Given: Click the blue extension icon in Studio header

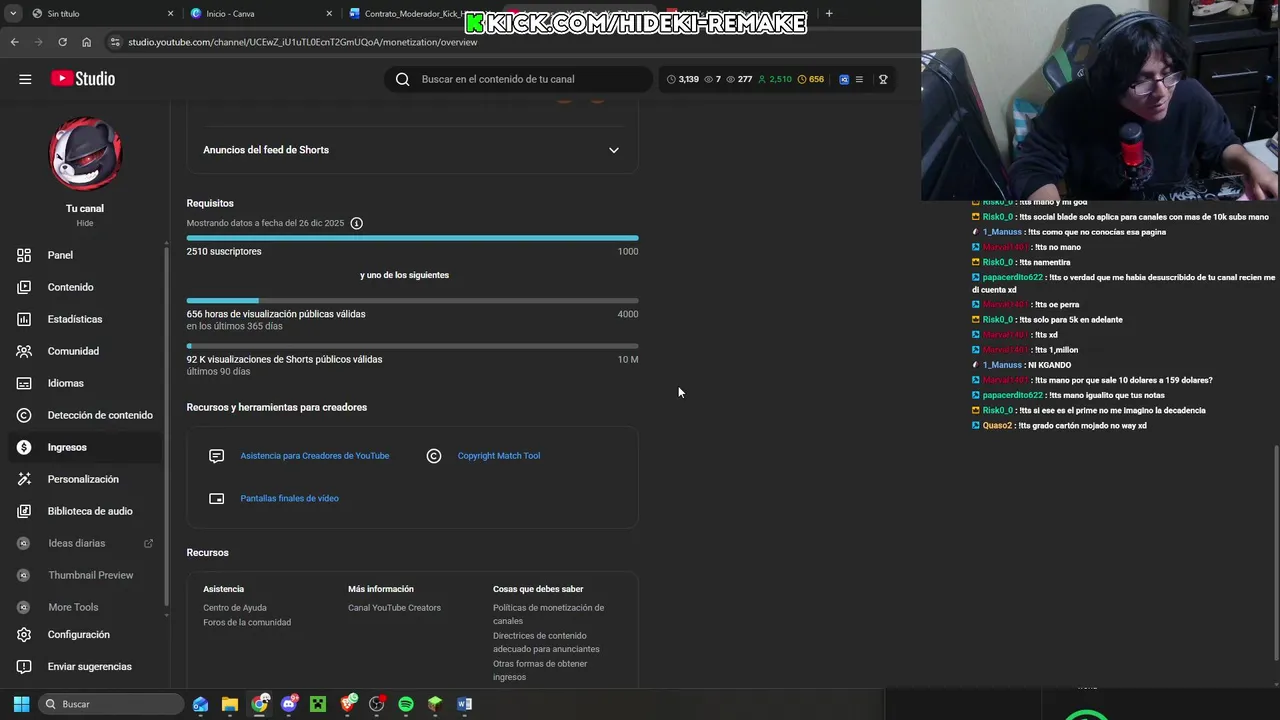Looking at the screenshot, I should tap(844, 79).
